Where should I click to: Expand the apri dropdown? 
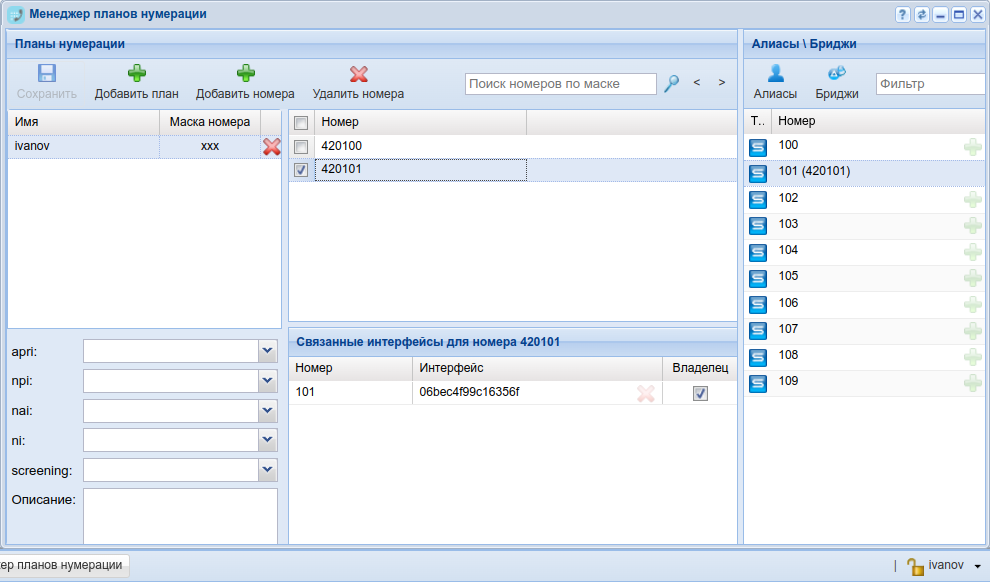pyautogui.click(x=267, y=351)
